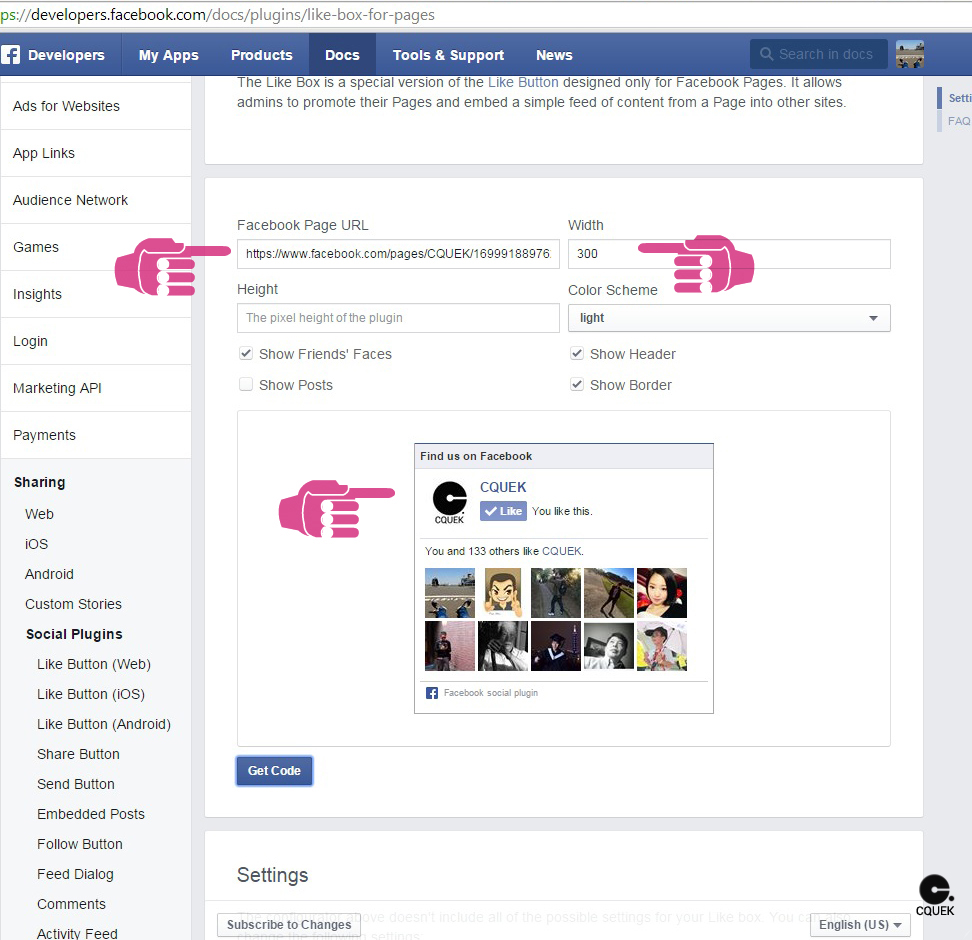
Task: Open Like Button (Android) page
Action: tap(104, 724)
